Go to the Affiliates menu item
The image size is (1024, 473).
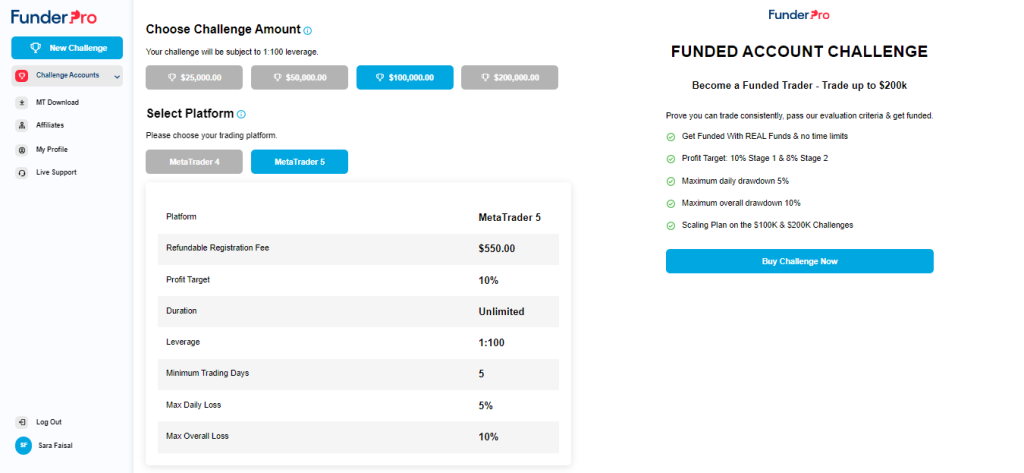point(50,125)
